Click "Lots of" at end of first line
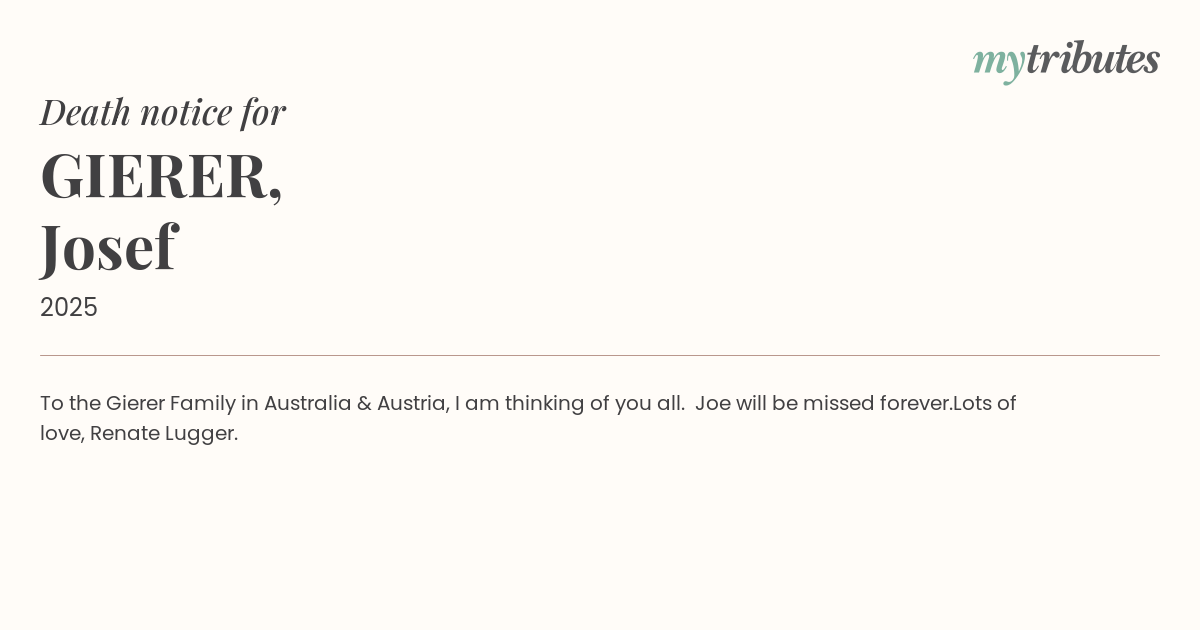 [985, 404]
